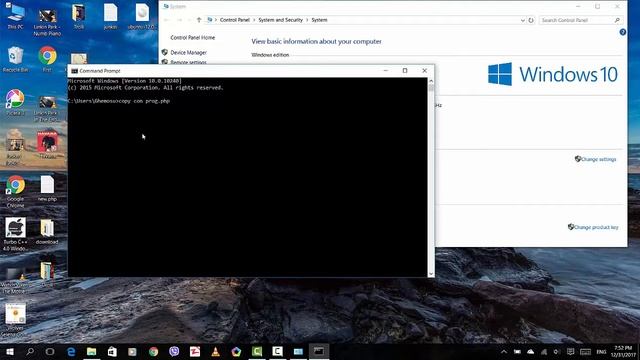Select the Turbo C++ 4.0 shortcut
Image resolution: width=640 pixels, height=360 pixels.
15,234
